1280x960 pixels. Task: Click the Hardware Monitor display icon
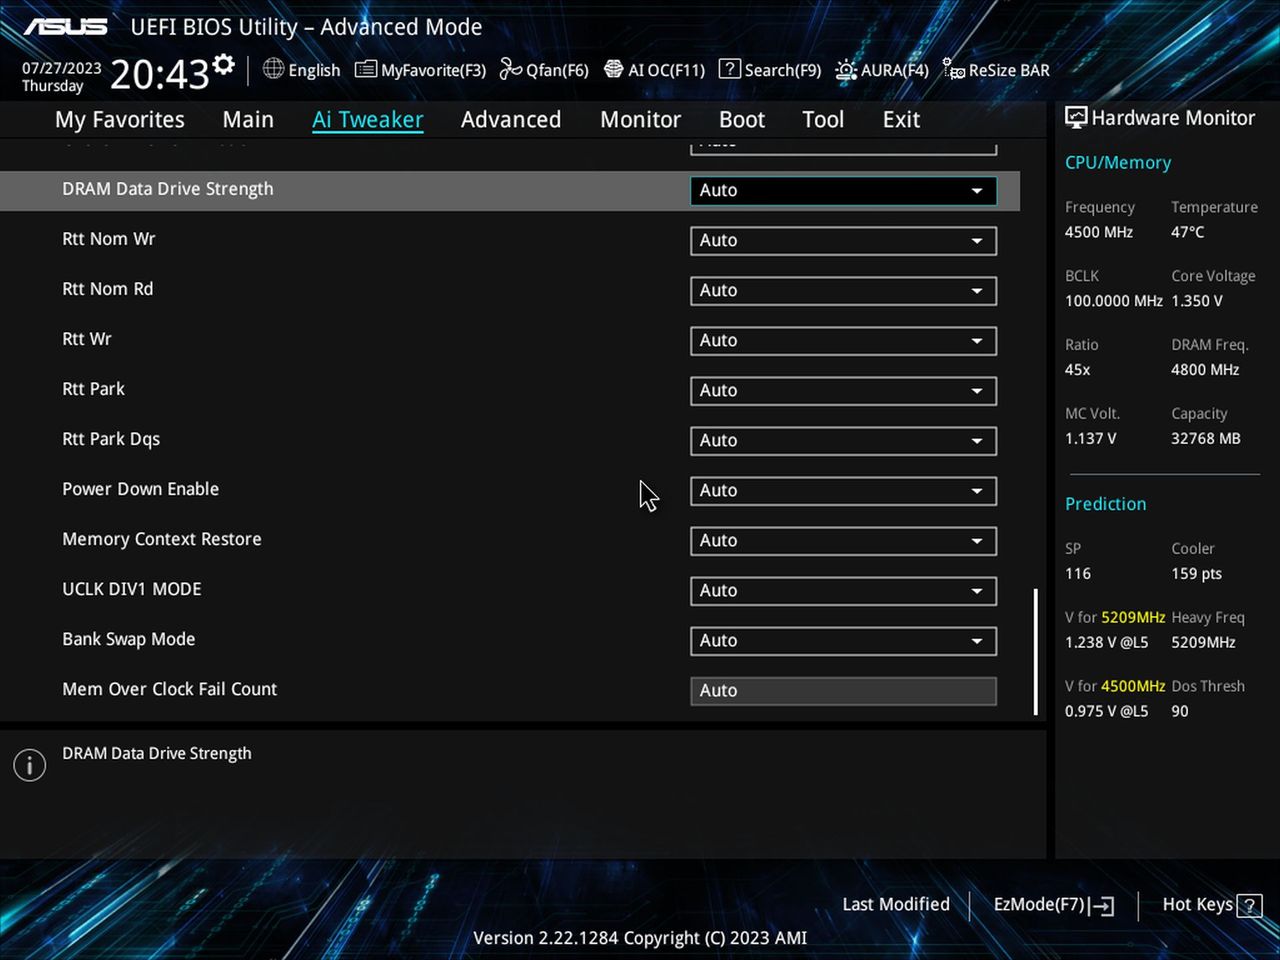pos(1076,117)
